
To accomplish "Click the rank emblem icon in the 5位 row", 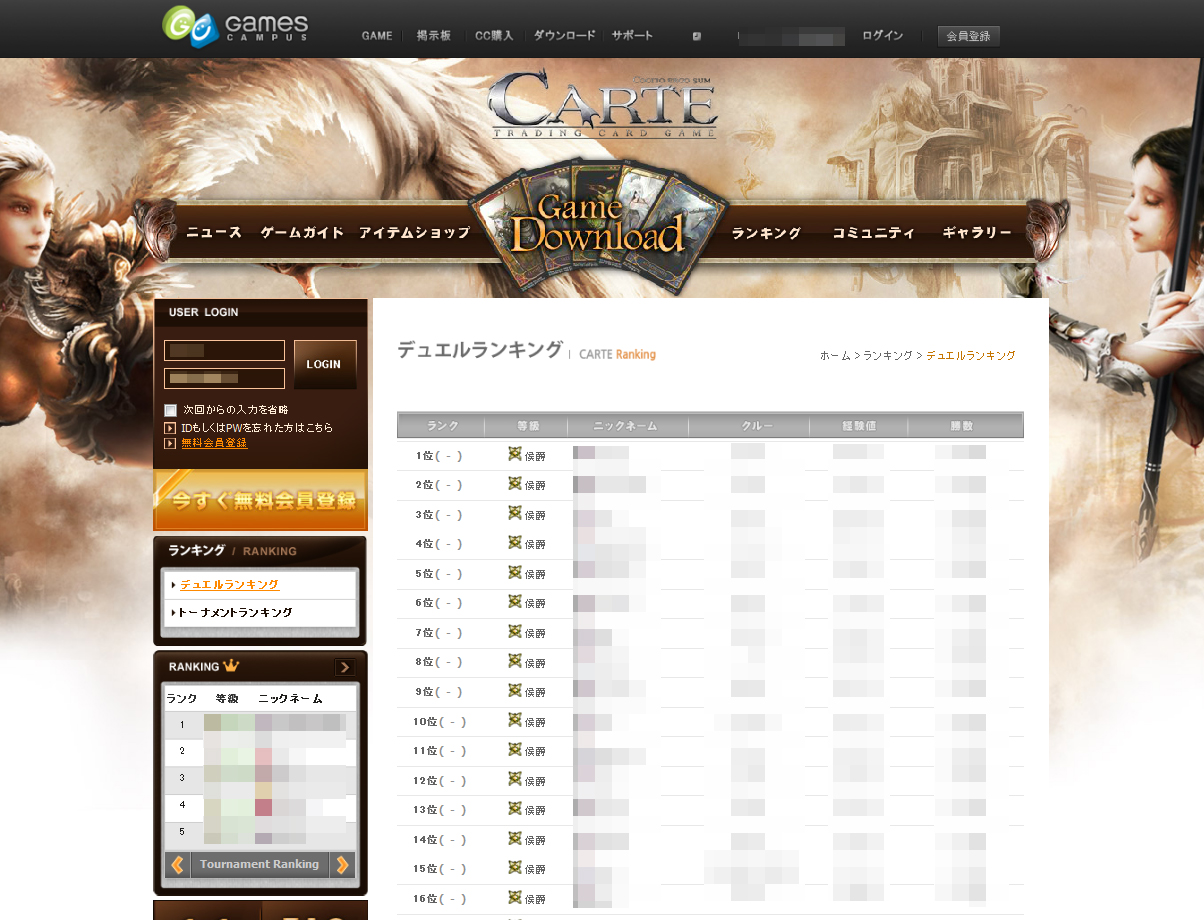I will [x=514, y=572].
